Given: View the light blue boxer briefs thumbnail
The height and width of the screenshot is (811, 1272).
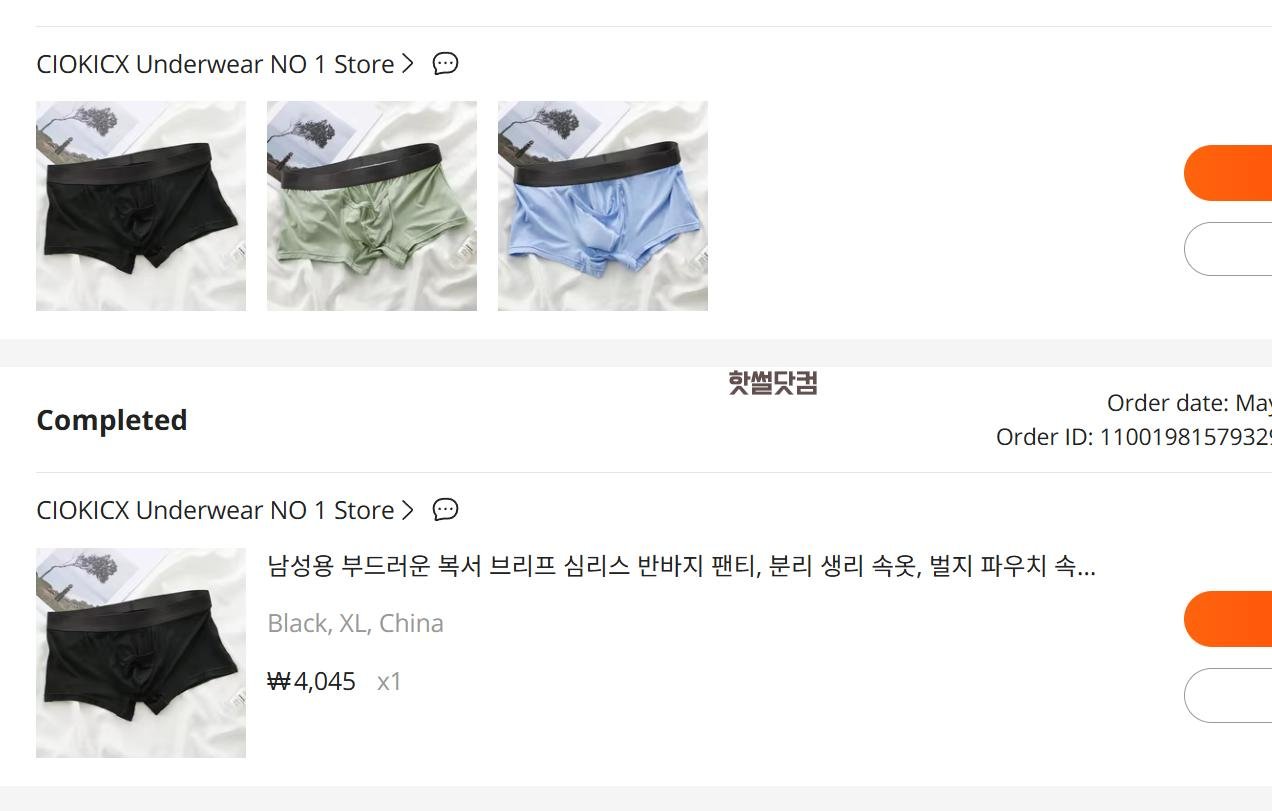Looking at the screenshot, I should point(603,206).
